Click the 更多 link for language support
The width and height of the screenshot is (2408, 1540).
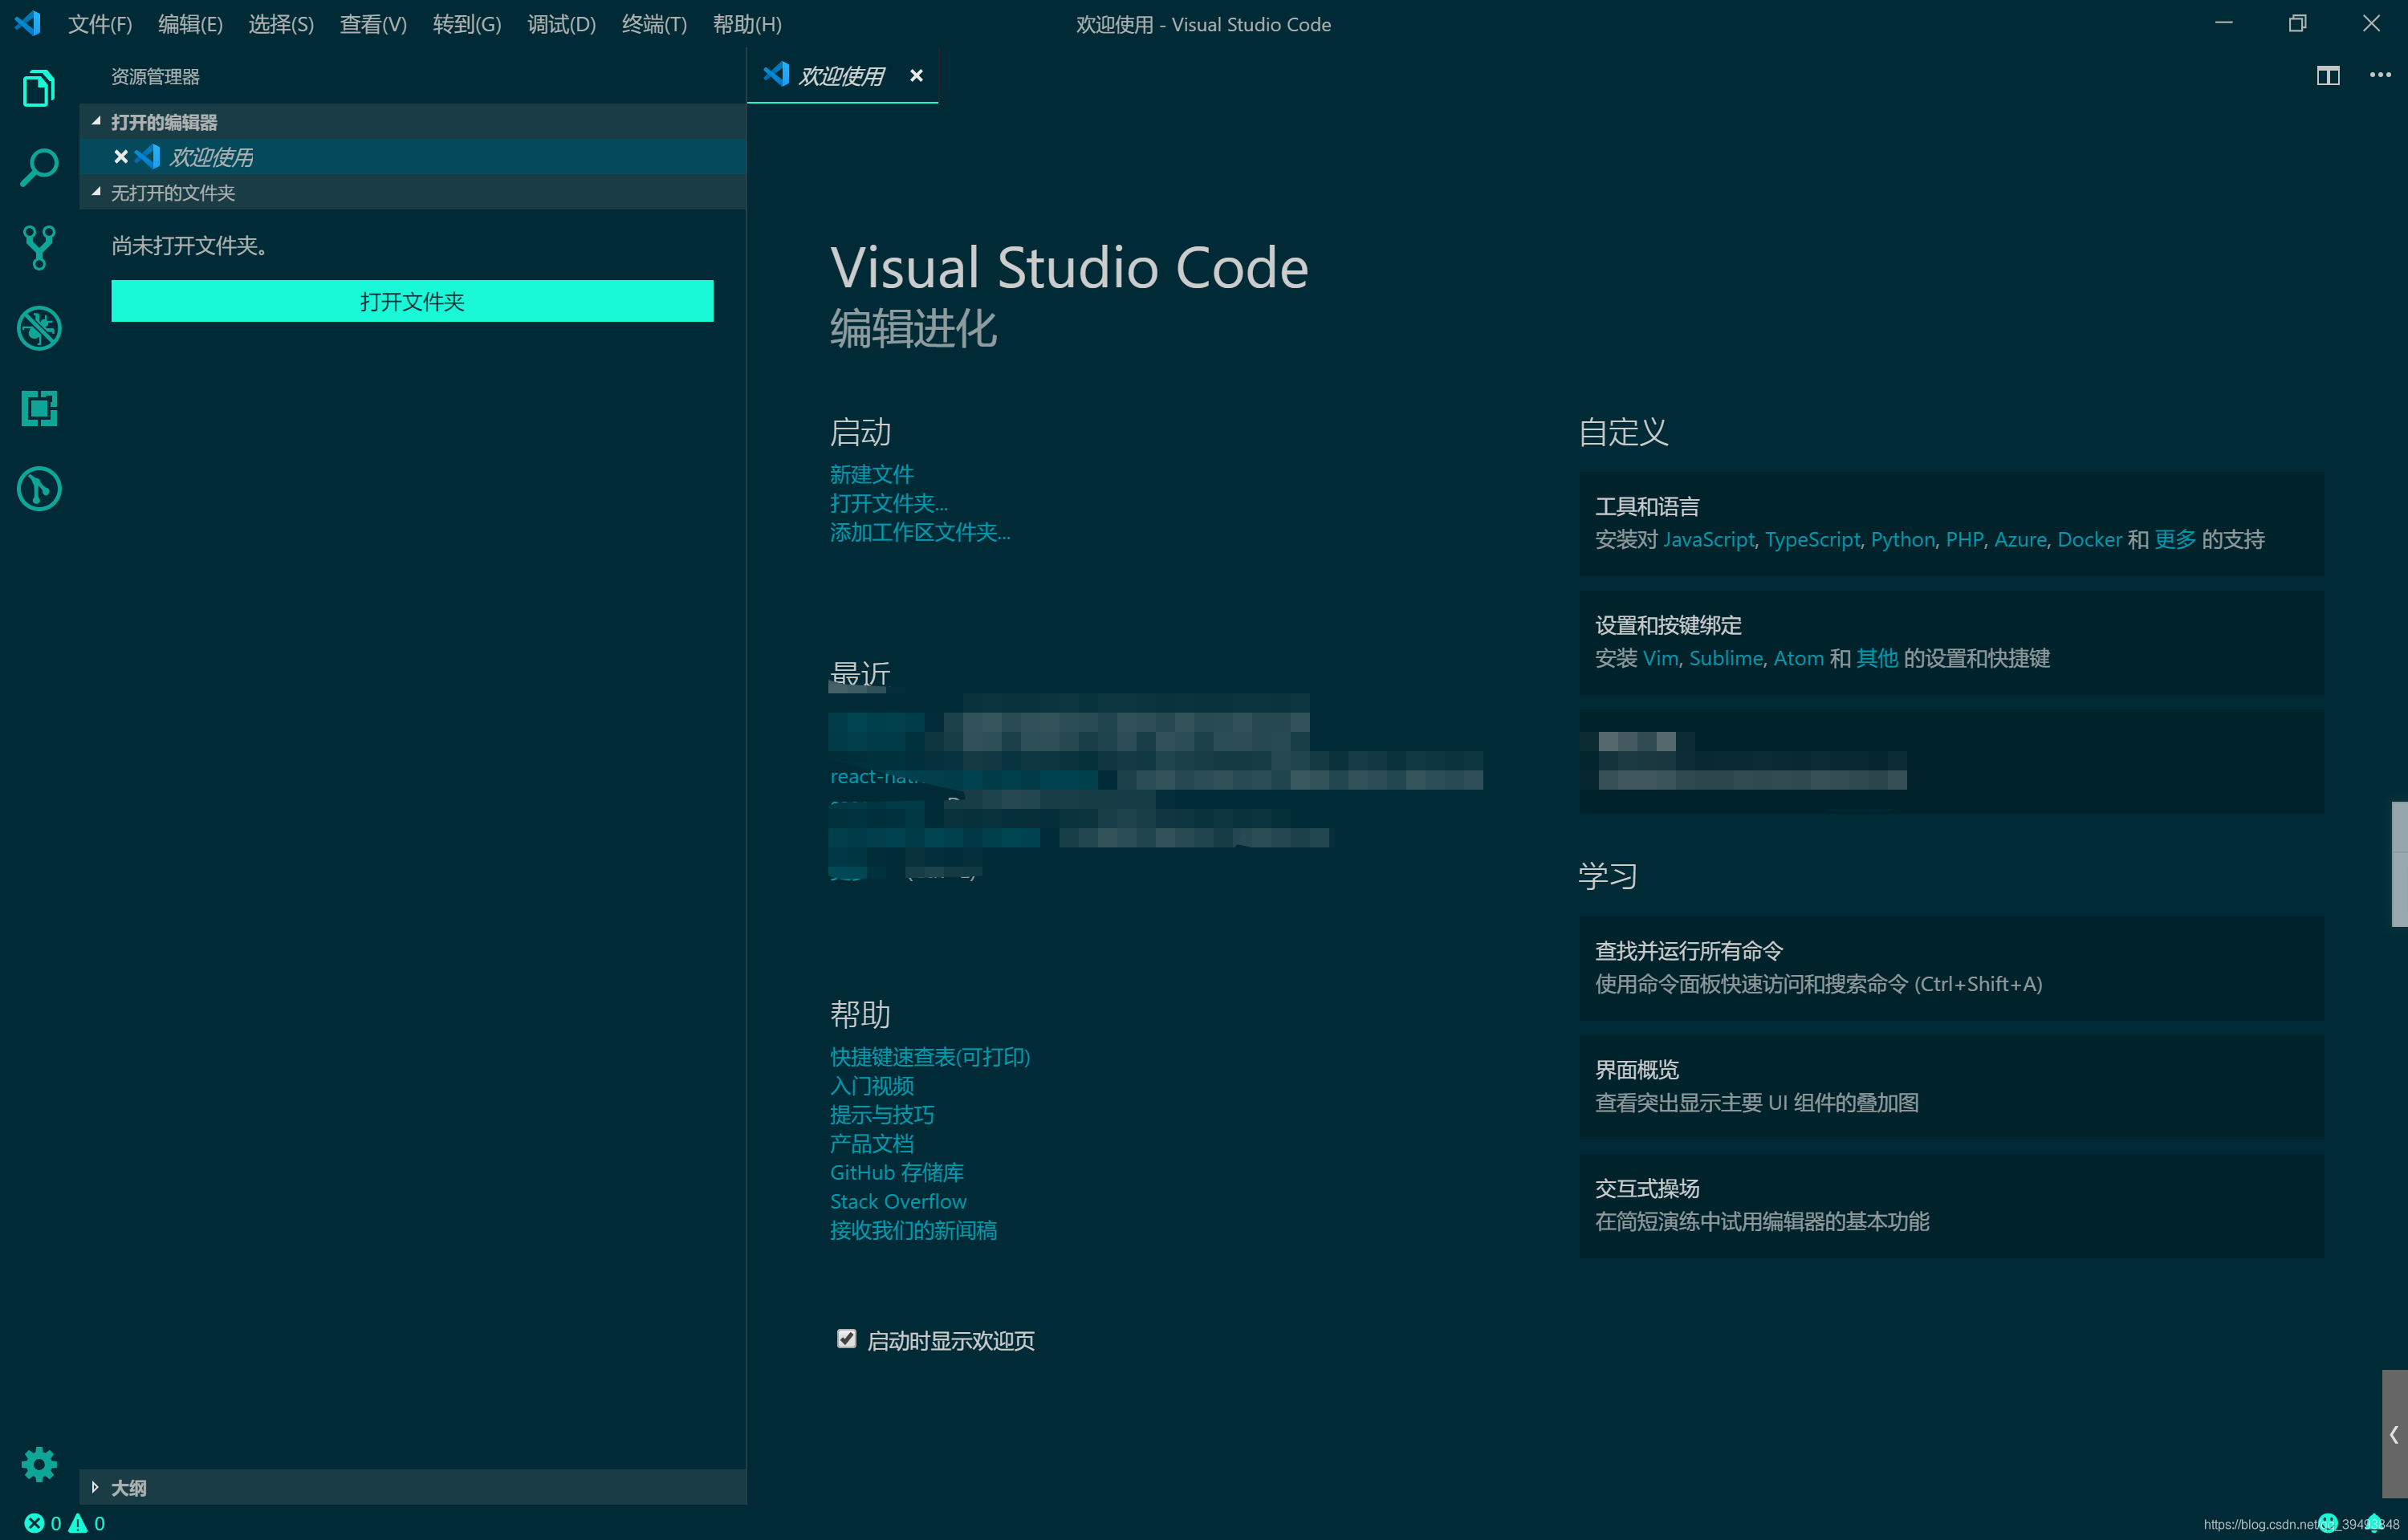2174,540
